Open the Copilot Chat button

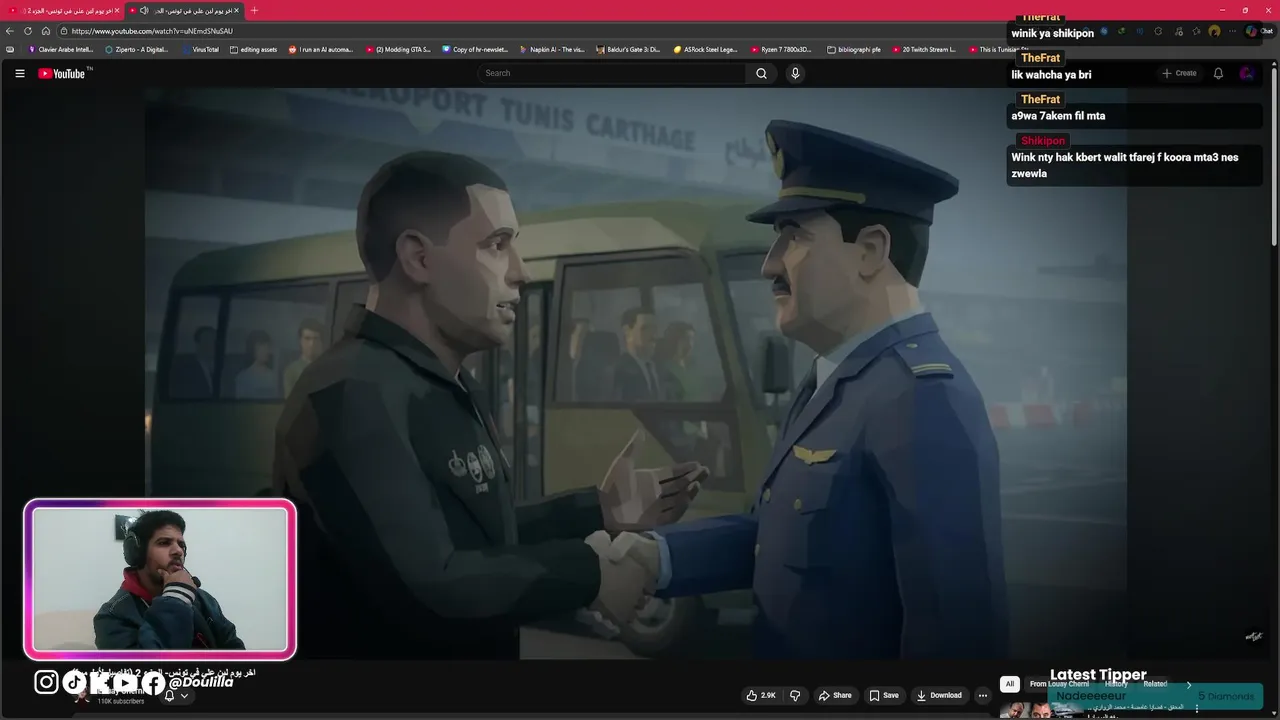point(1258,31)
